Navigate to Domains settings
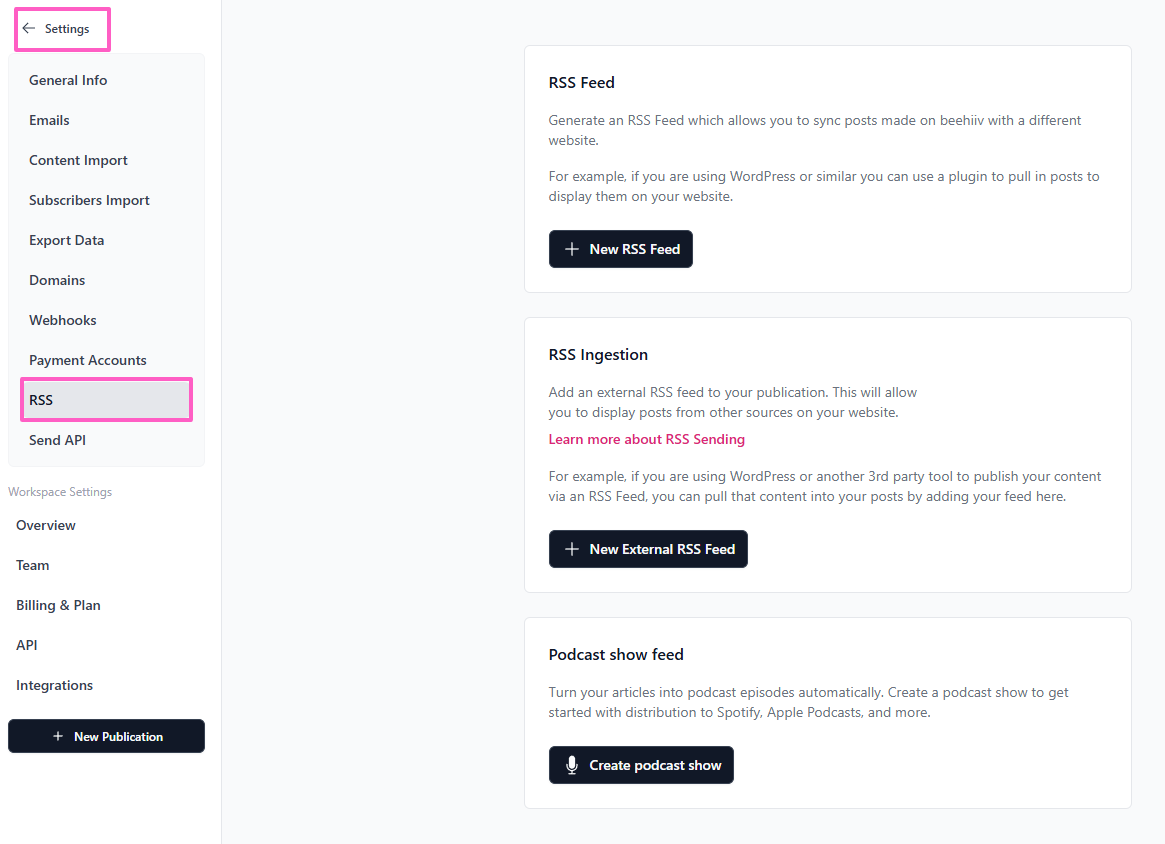Viewport: 1165px width, 844px height. 57,280
